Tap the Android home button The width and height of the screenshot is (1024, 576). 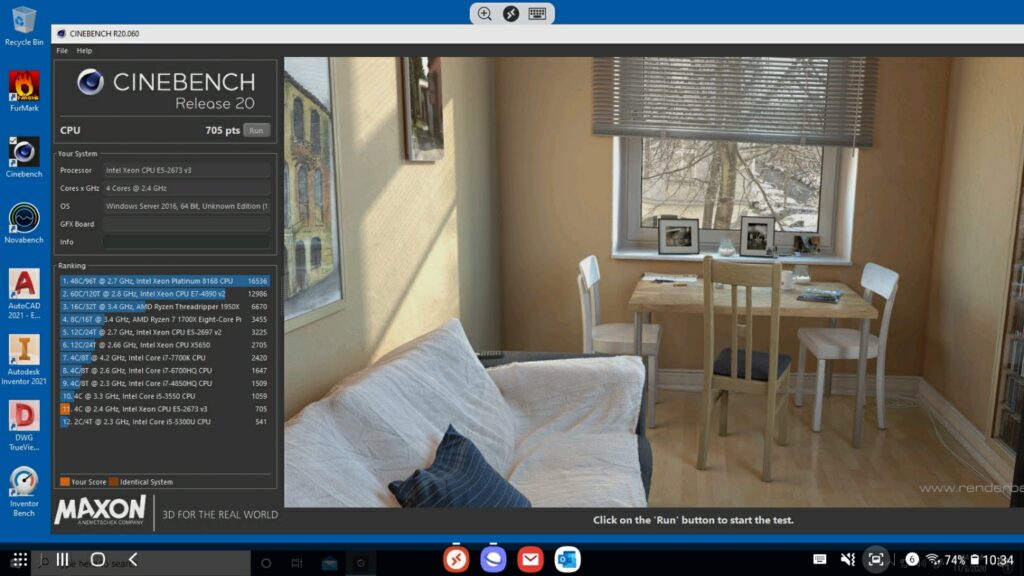tap(98, 560)
